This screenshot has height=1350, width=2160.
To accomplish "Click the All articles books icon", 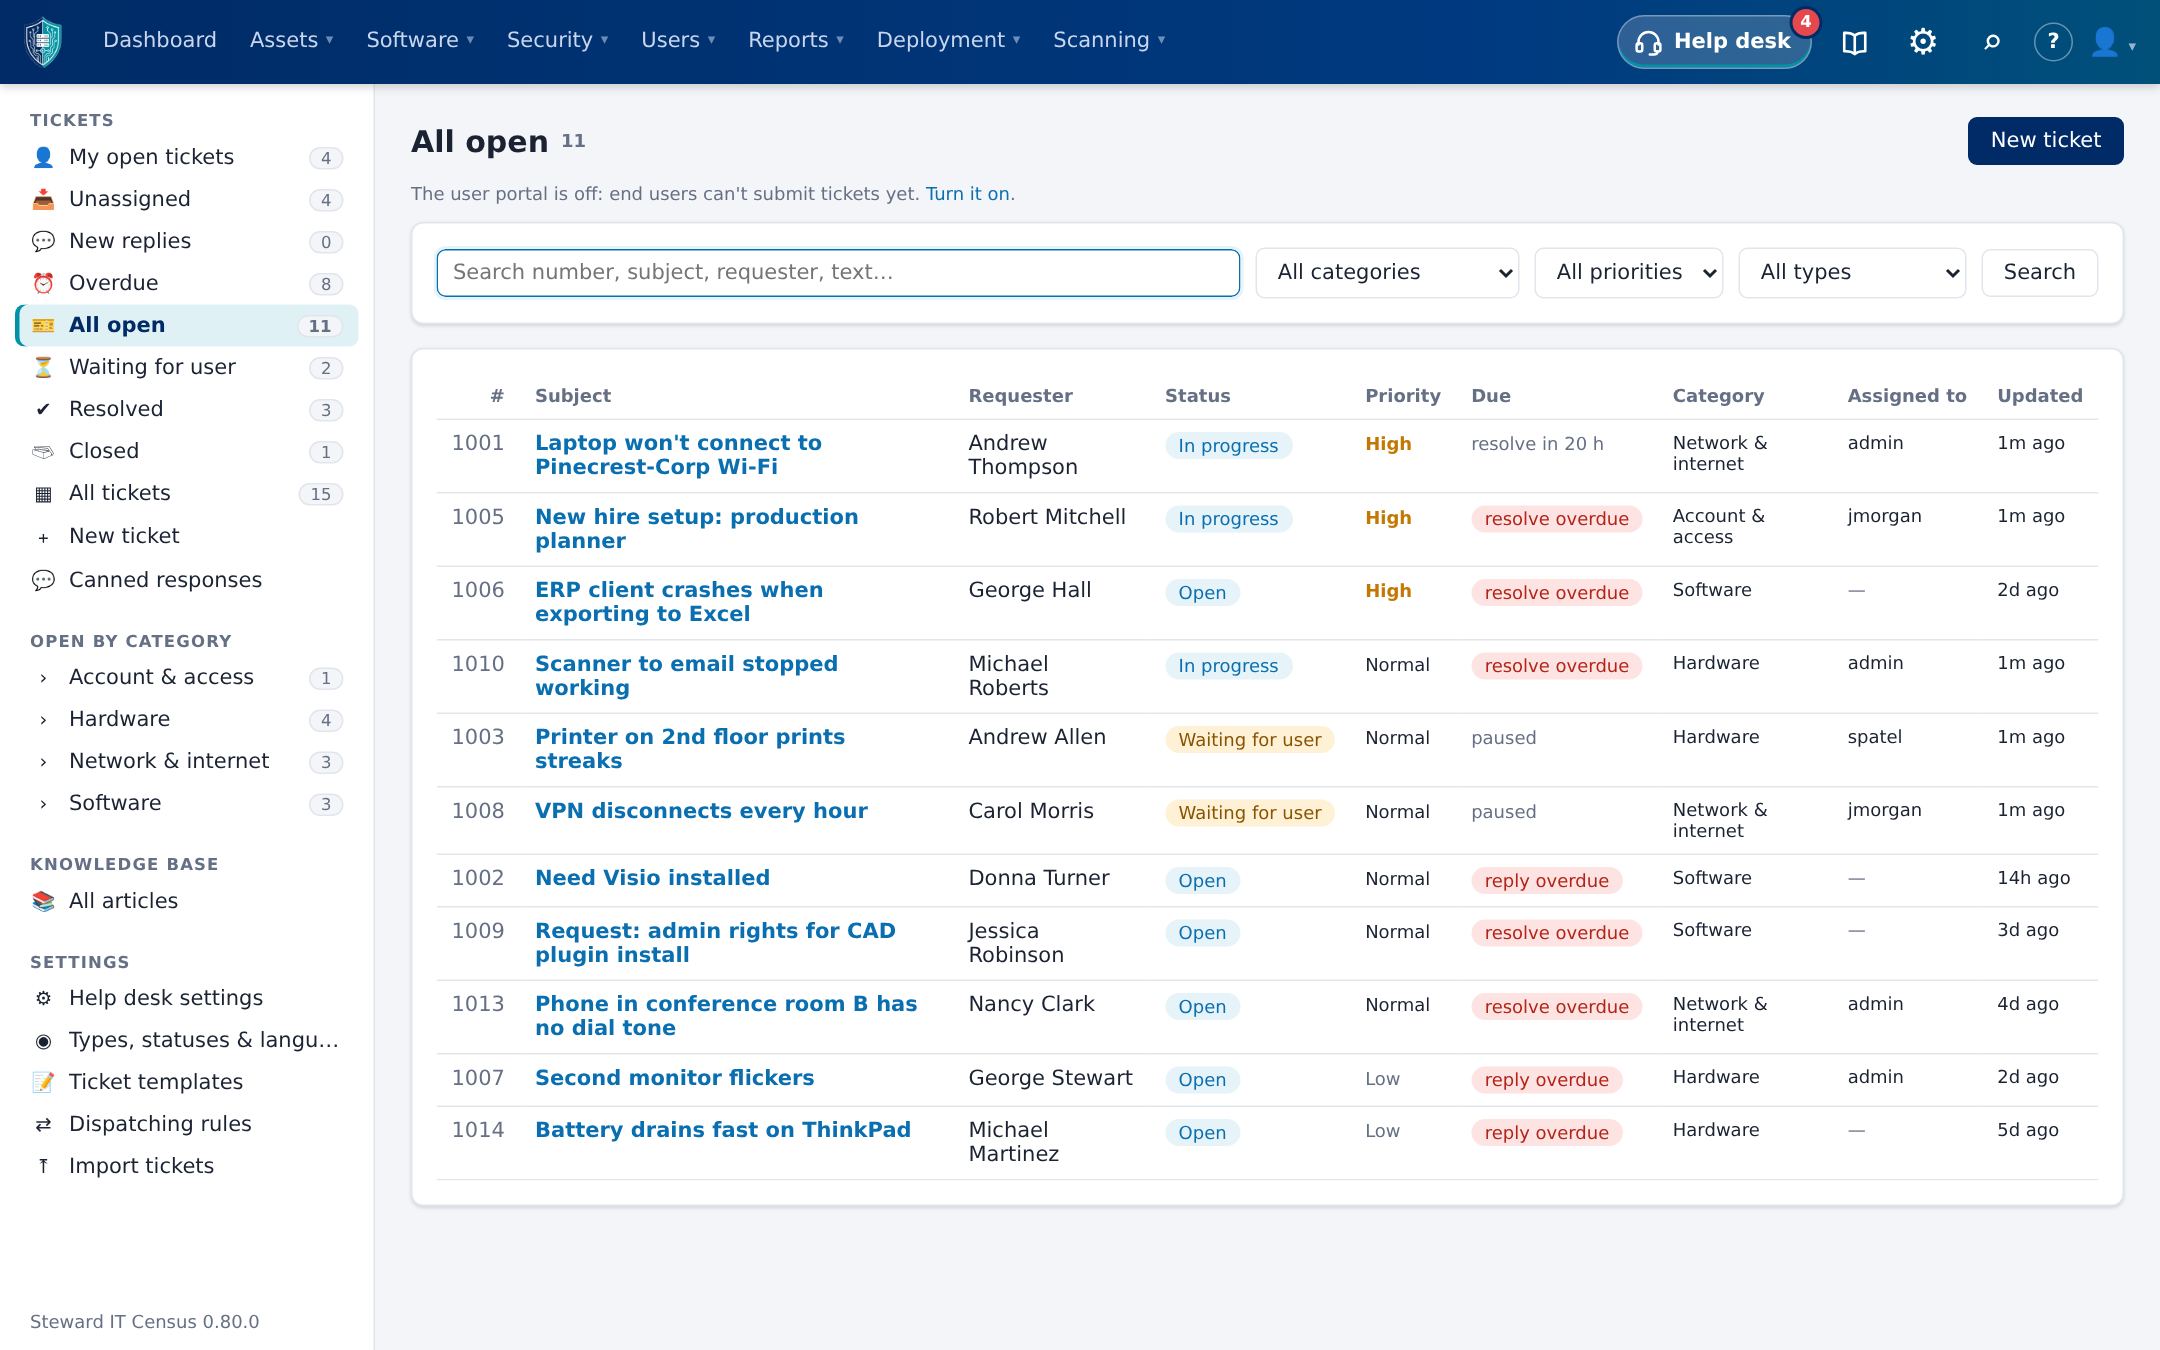I will [43, 901].
